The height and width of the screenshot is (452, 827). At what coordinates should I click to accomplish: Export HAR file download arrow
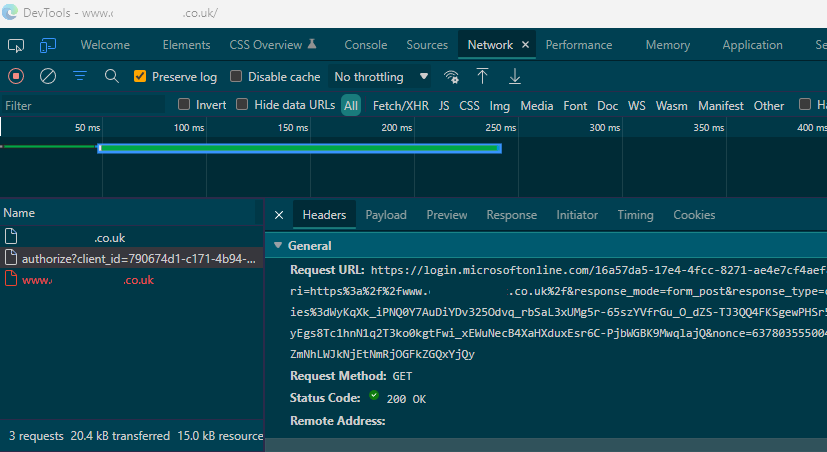click(515, 76)
